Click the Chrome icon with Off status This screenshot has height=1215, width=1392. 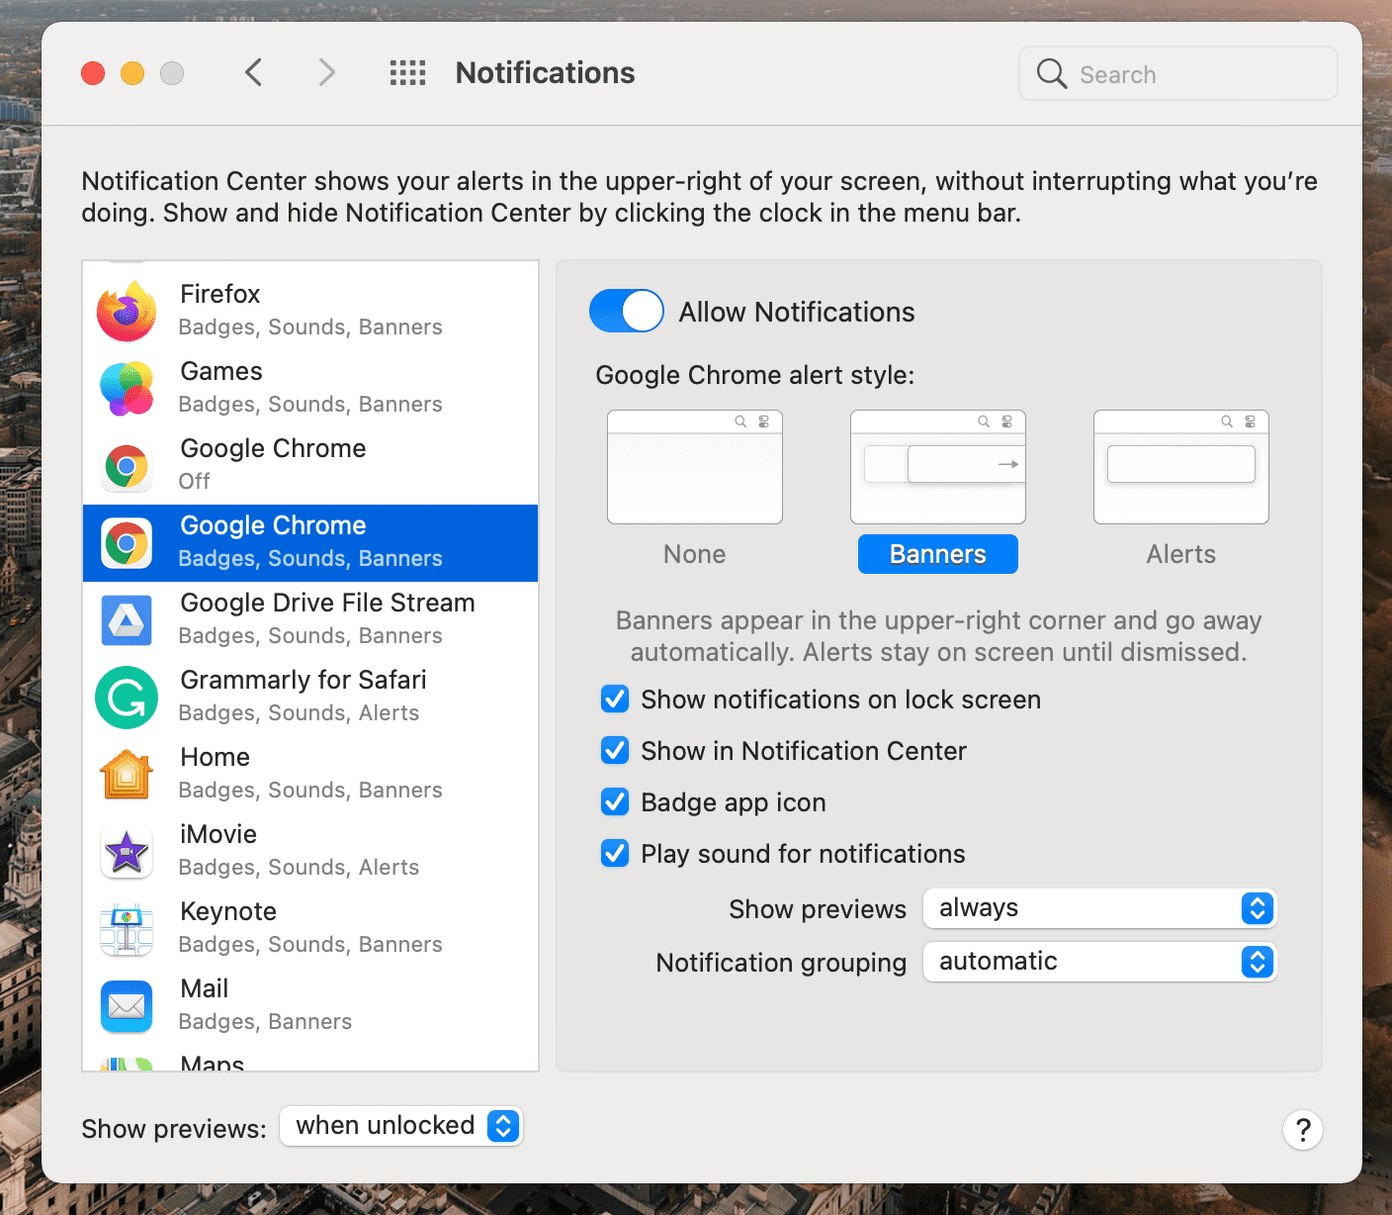126,466
